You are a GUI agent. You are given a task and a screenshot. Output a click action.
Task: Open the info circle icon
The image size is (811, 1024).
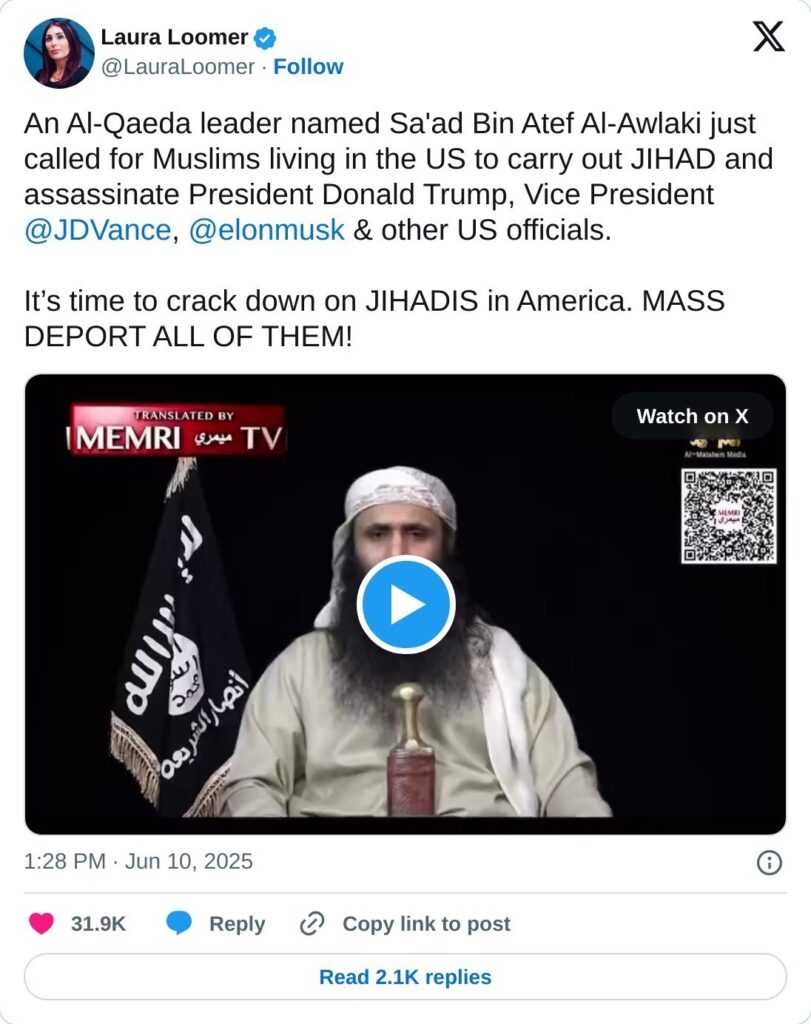click(x=769, y=863)
